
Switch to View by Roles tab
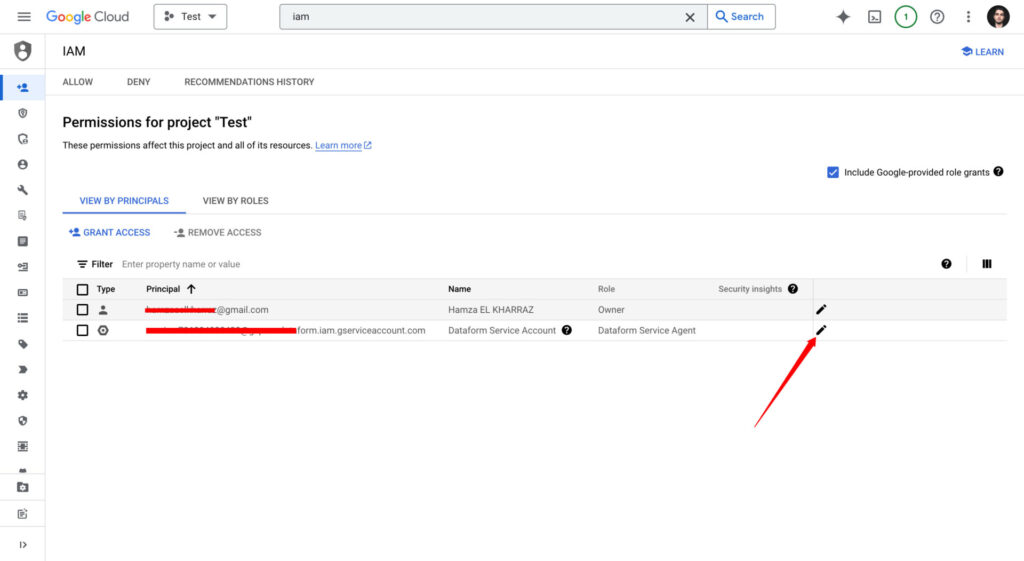(235, 201)
